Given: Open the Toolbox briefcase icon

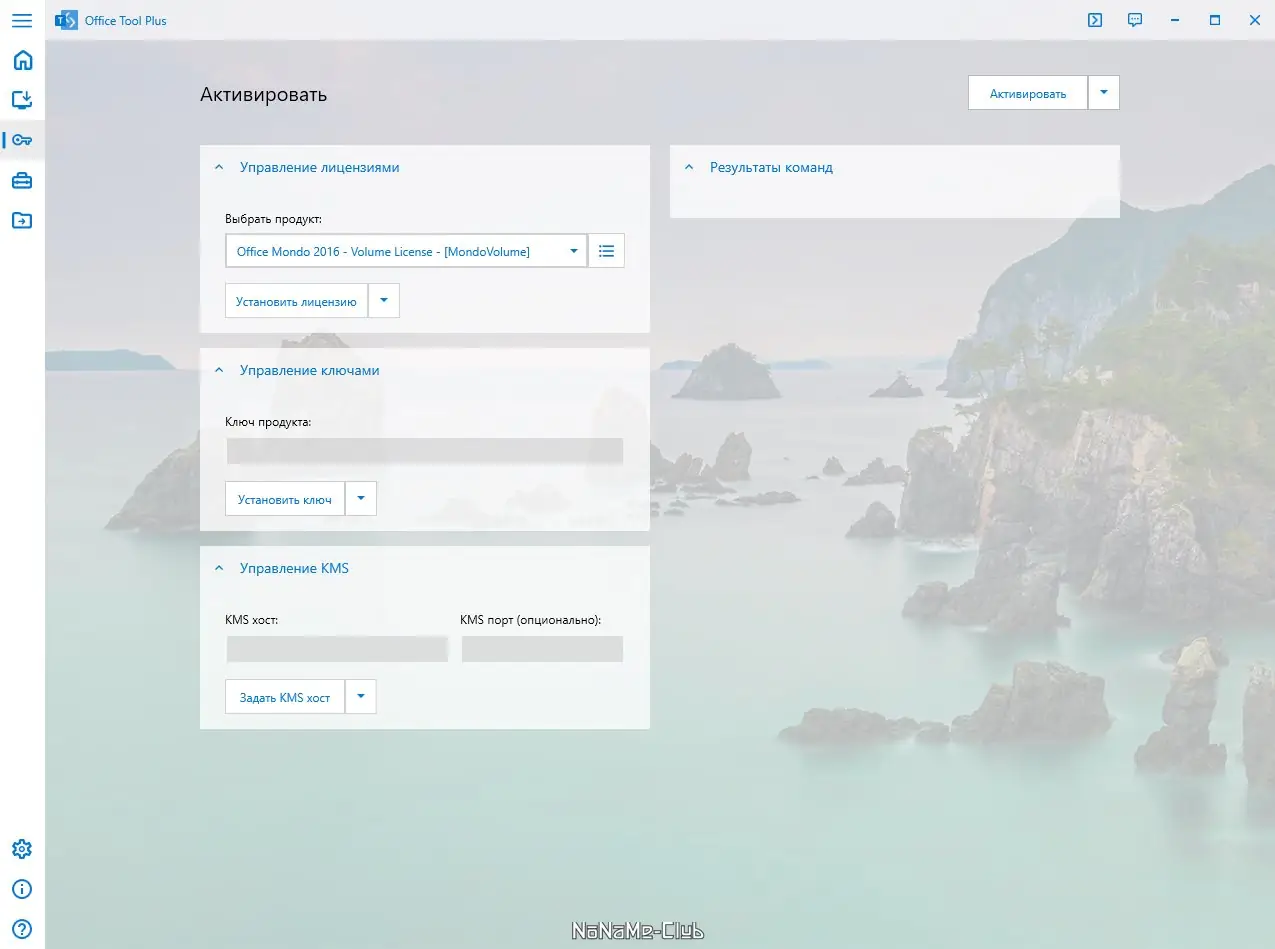Looking at the screenshot, I should (x=22, y=180).
